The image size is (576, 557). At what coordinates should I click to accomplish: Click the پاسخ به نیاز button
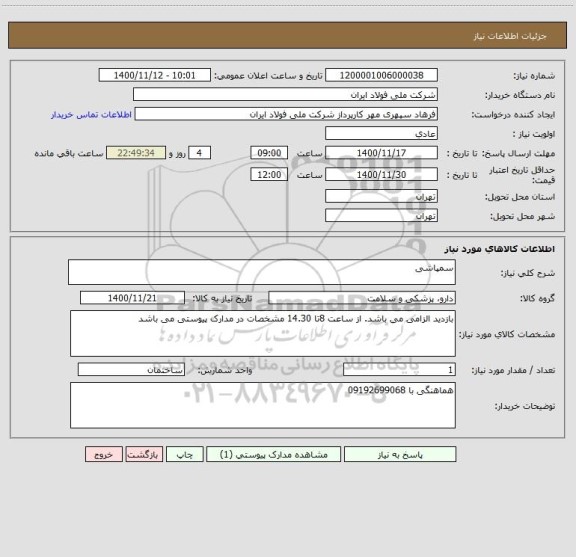(x=400, y=454)
